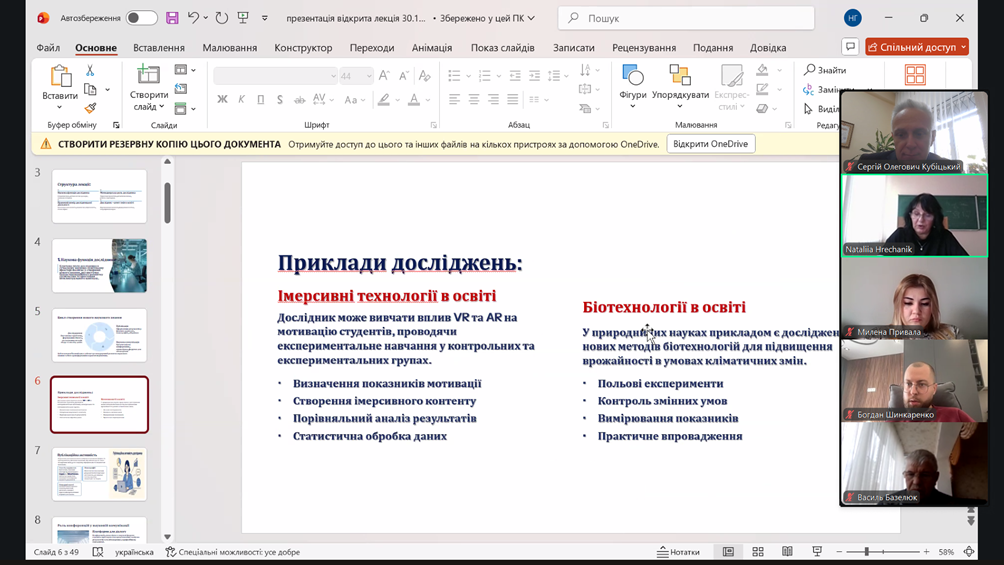This screenshot has height=565, width=1004.
Task: Click Find (Знайти) in the ribbon
Action: pos(825,70)
